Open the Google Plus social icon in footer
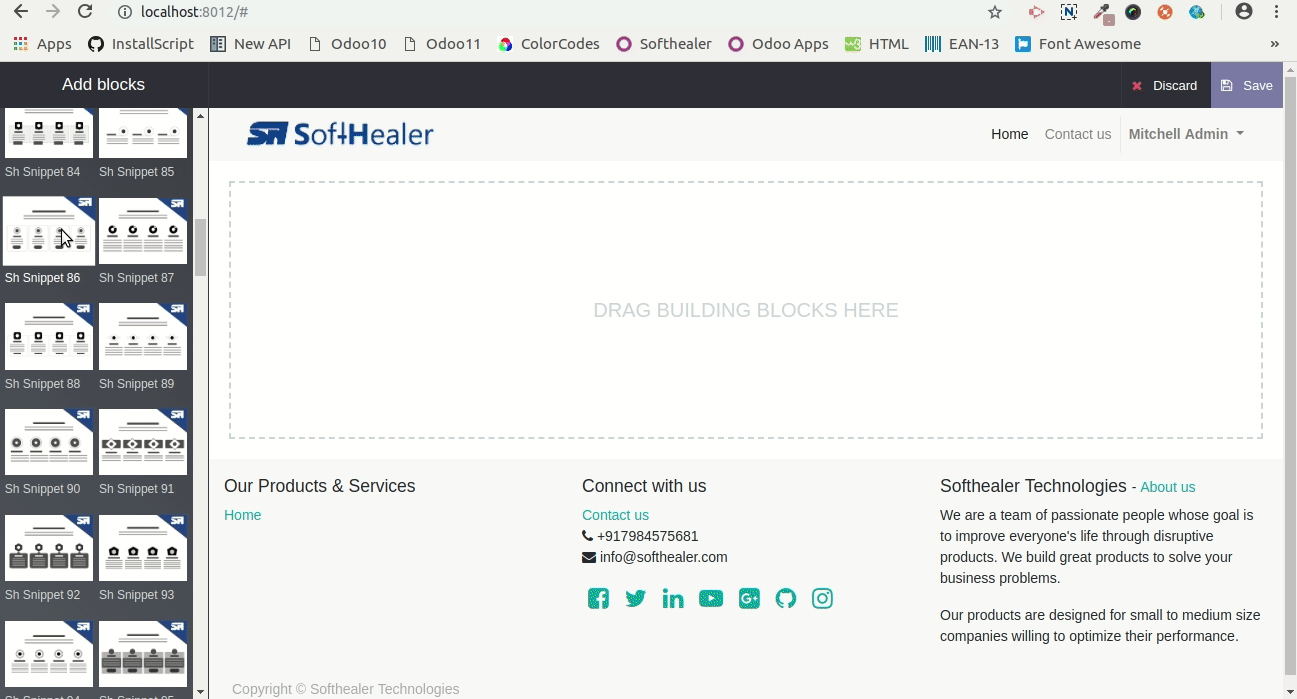 pos(749,599)
